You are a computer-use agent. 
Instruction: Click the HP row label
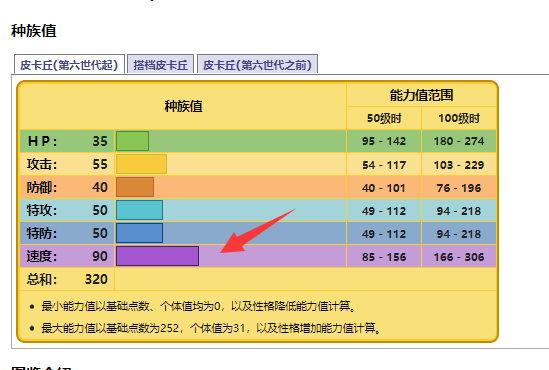pyautogui.click(x=42, y=141)
